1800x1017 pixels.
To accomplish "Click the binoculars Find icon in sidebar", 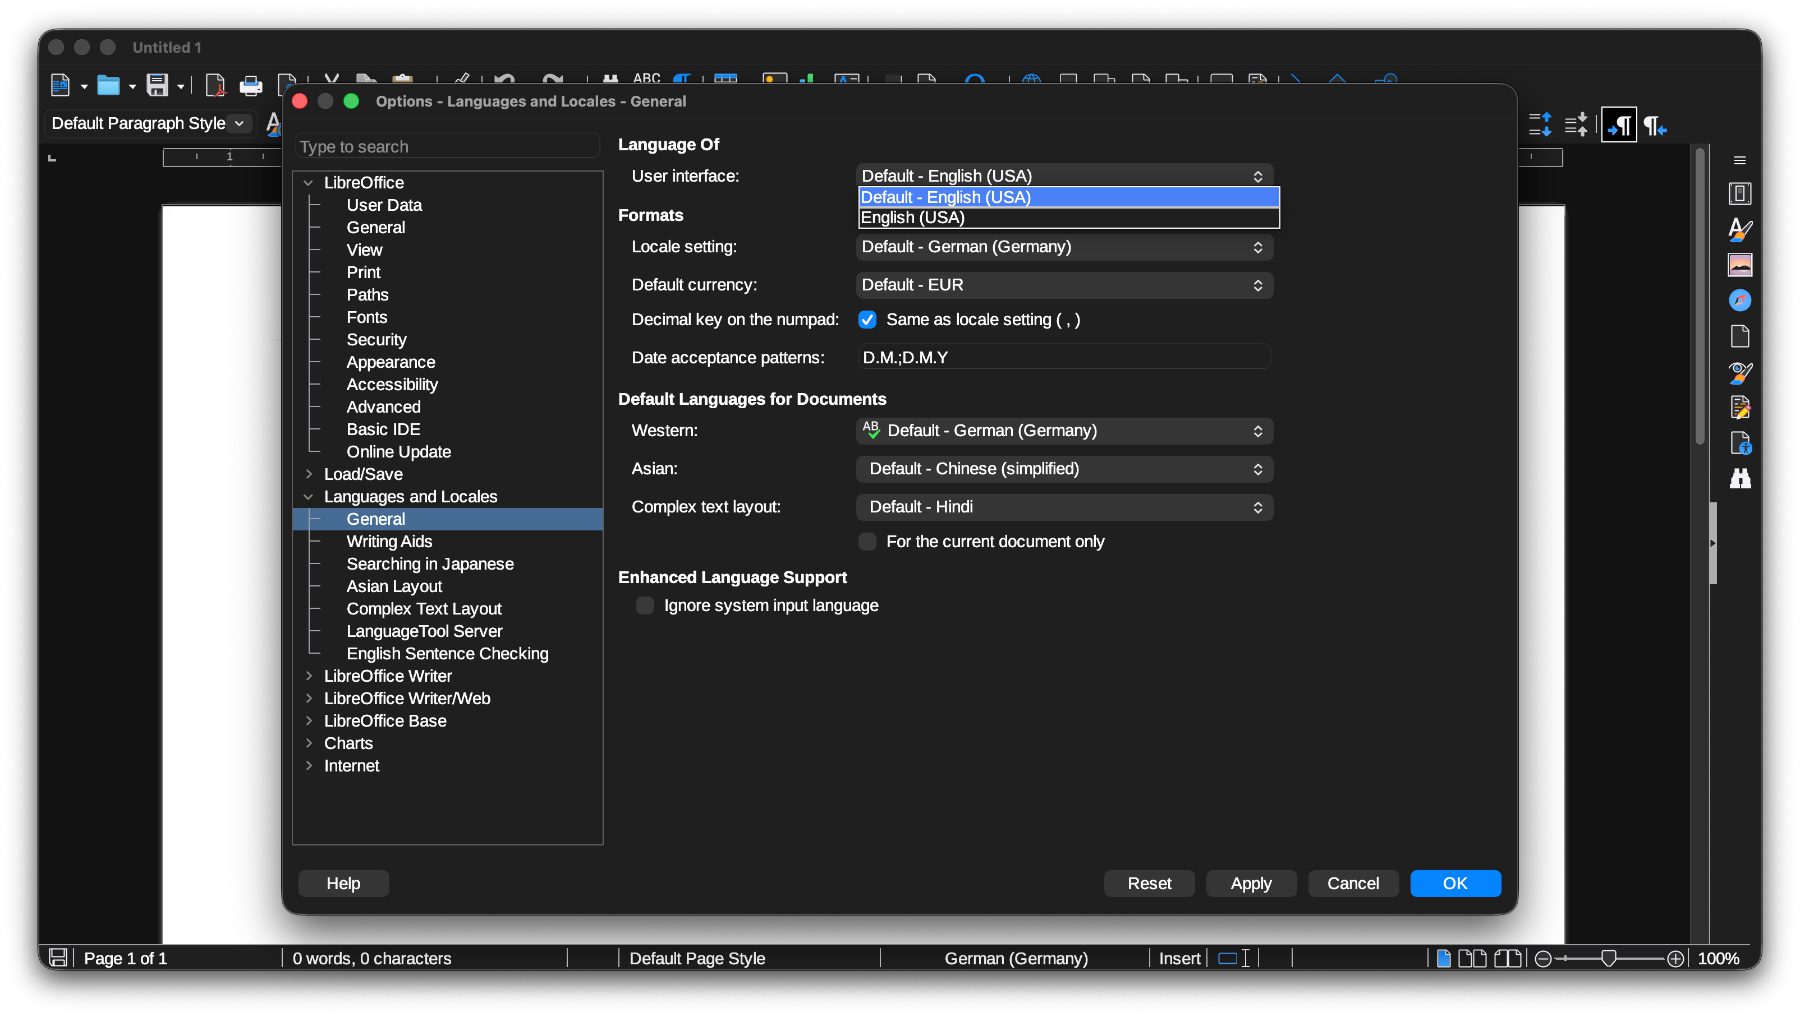I will pos(1740,479).
